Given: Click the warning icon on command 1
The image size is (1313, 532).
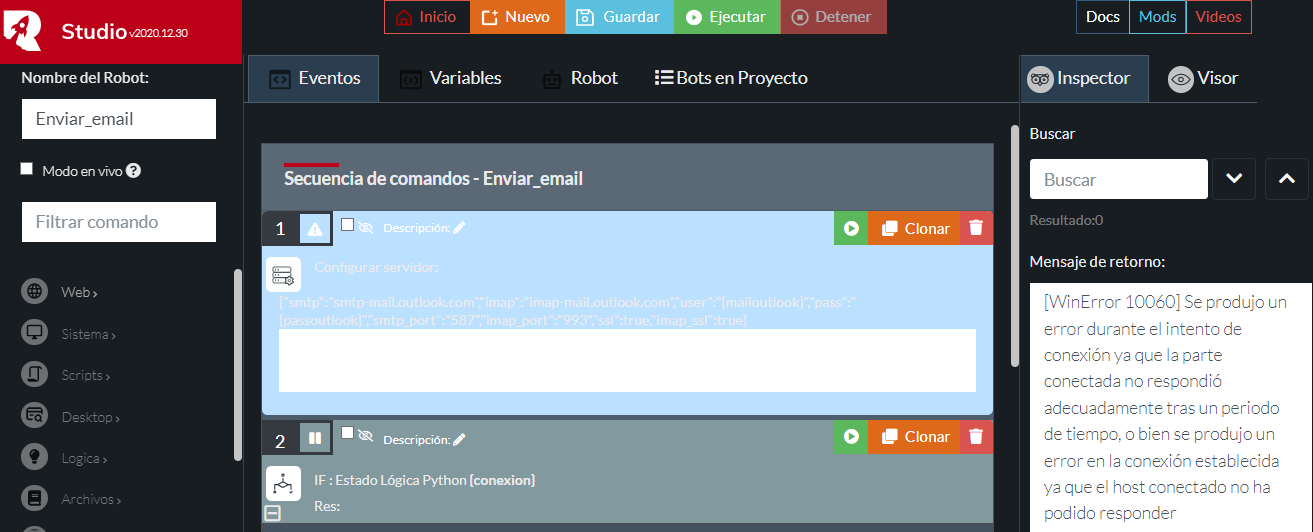Looking at the screenshot, I should (x=315, y=229).
